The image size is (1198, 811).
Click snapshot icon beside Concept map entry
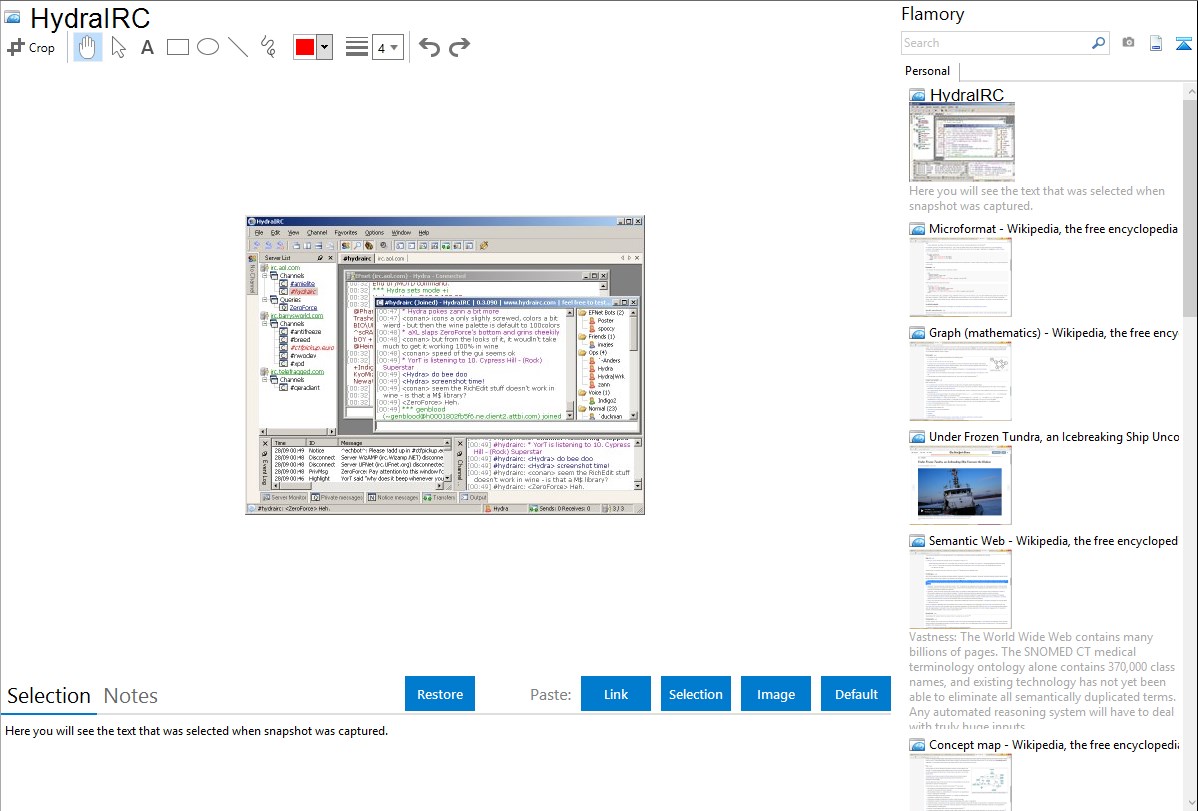pos(917,745)
